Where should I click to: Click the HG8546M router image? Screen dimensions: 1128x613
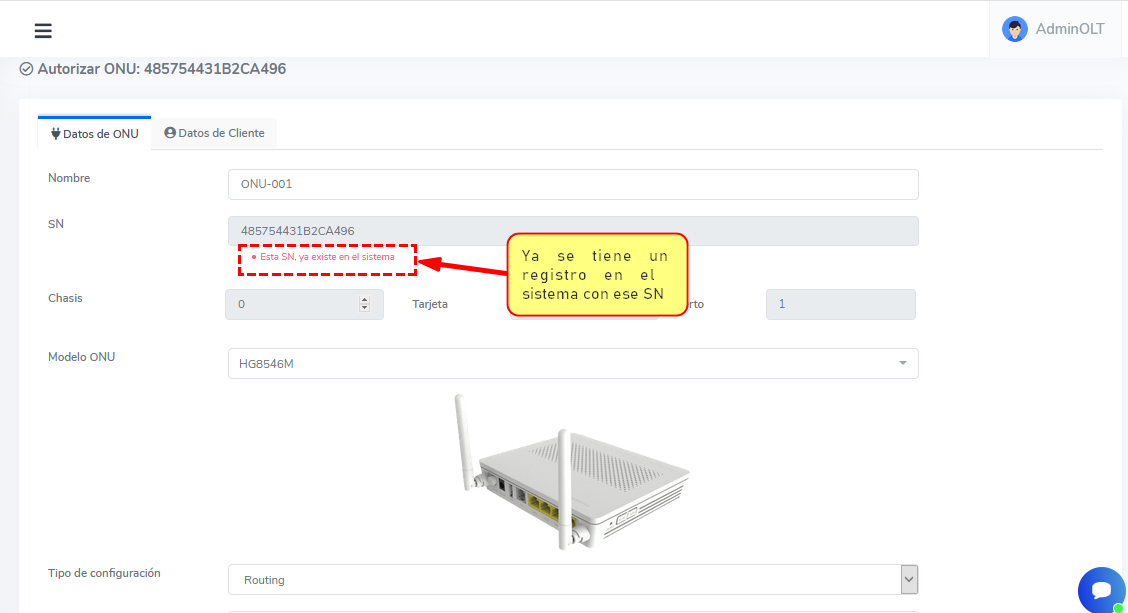pos(572,470)
